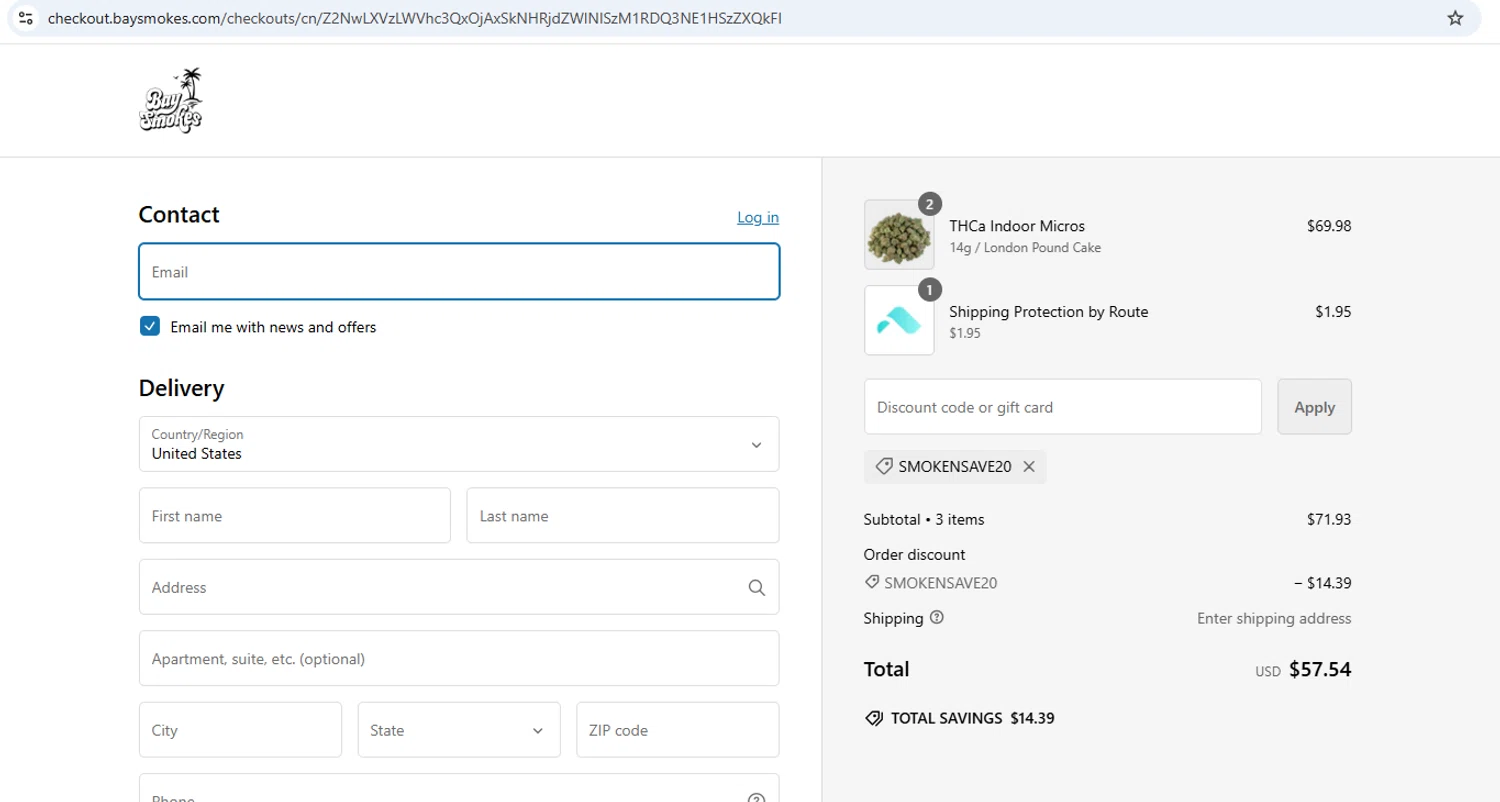Click the Order discount label
This screenshot has height=802, width=1500.
tap(915, 554)
